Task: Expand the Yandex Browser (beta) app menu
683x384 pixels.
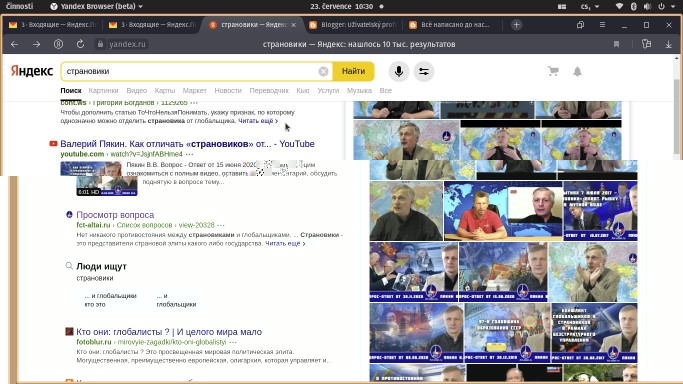Action: pos(97,6)
